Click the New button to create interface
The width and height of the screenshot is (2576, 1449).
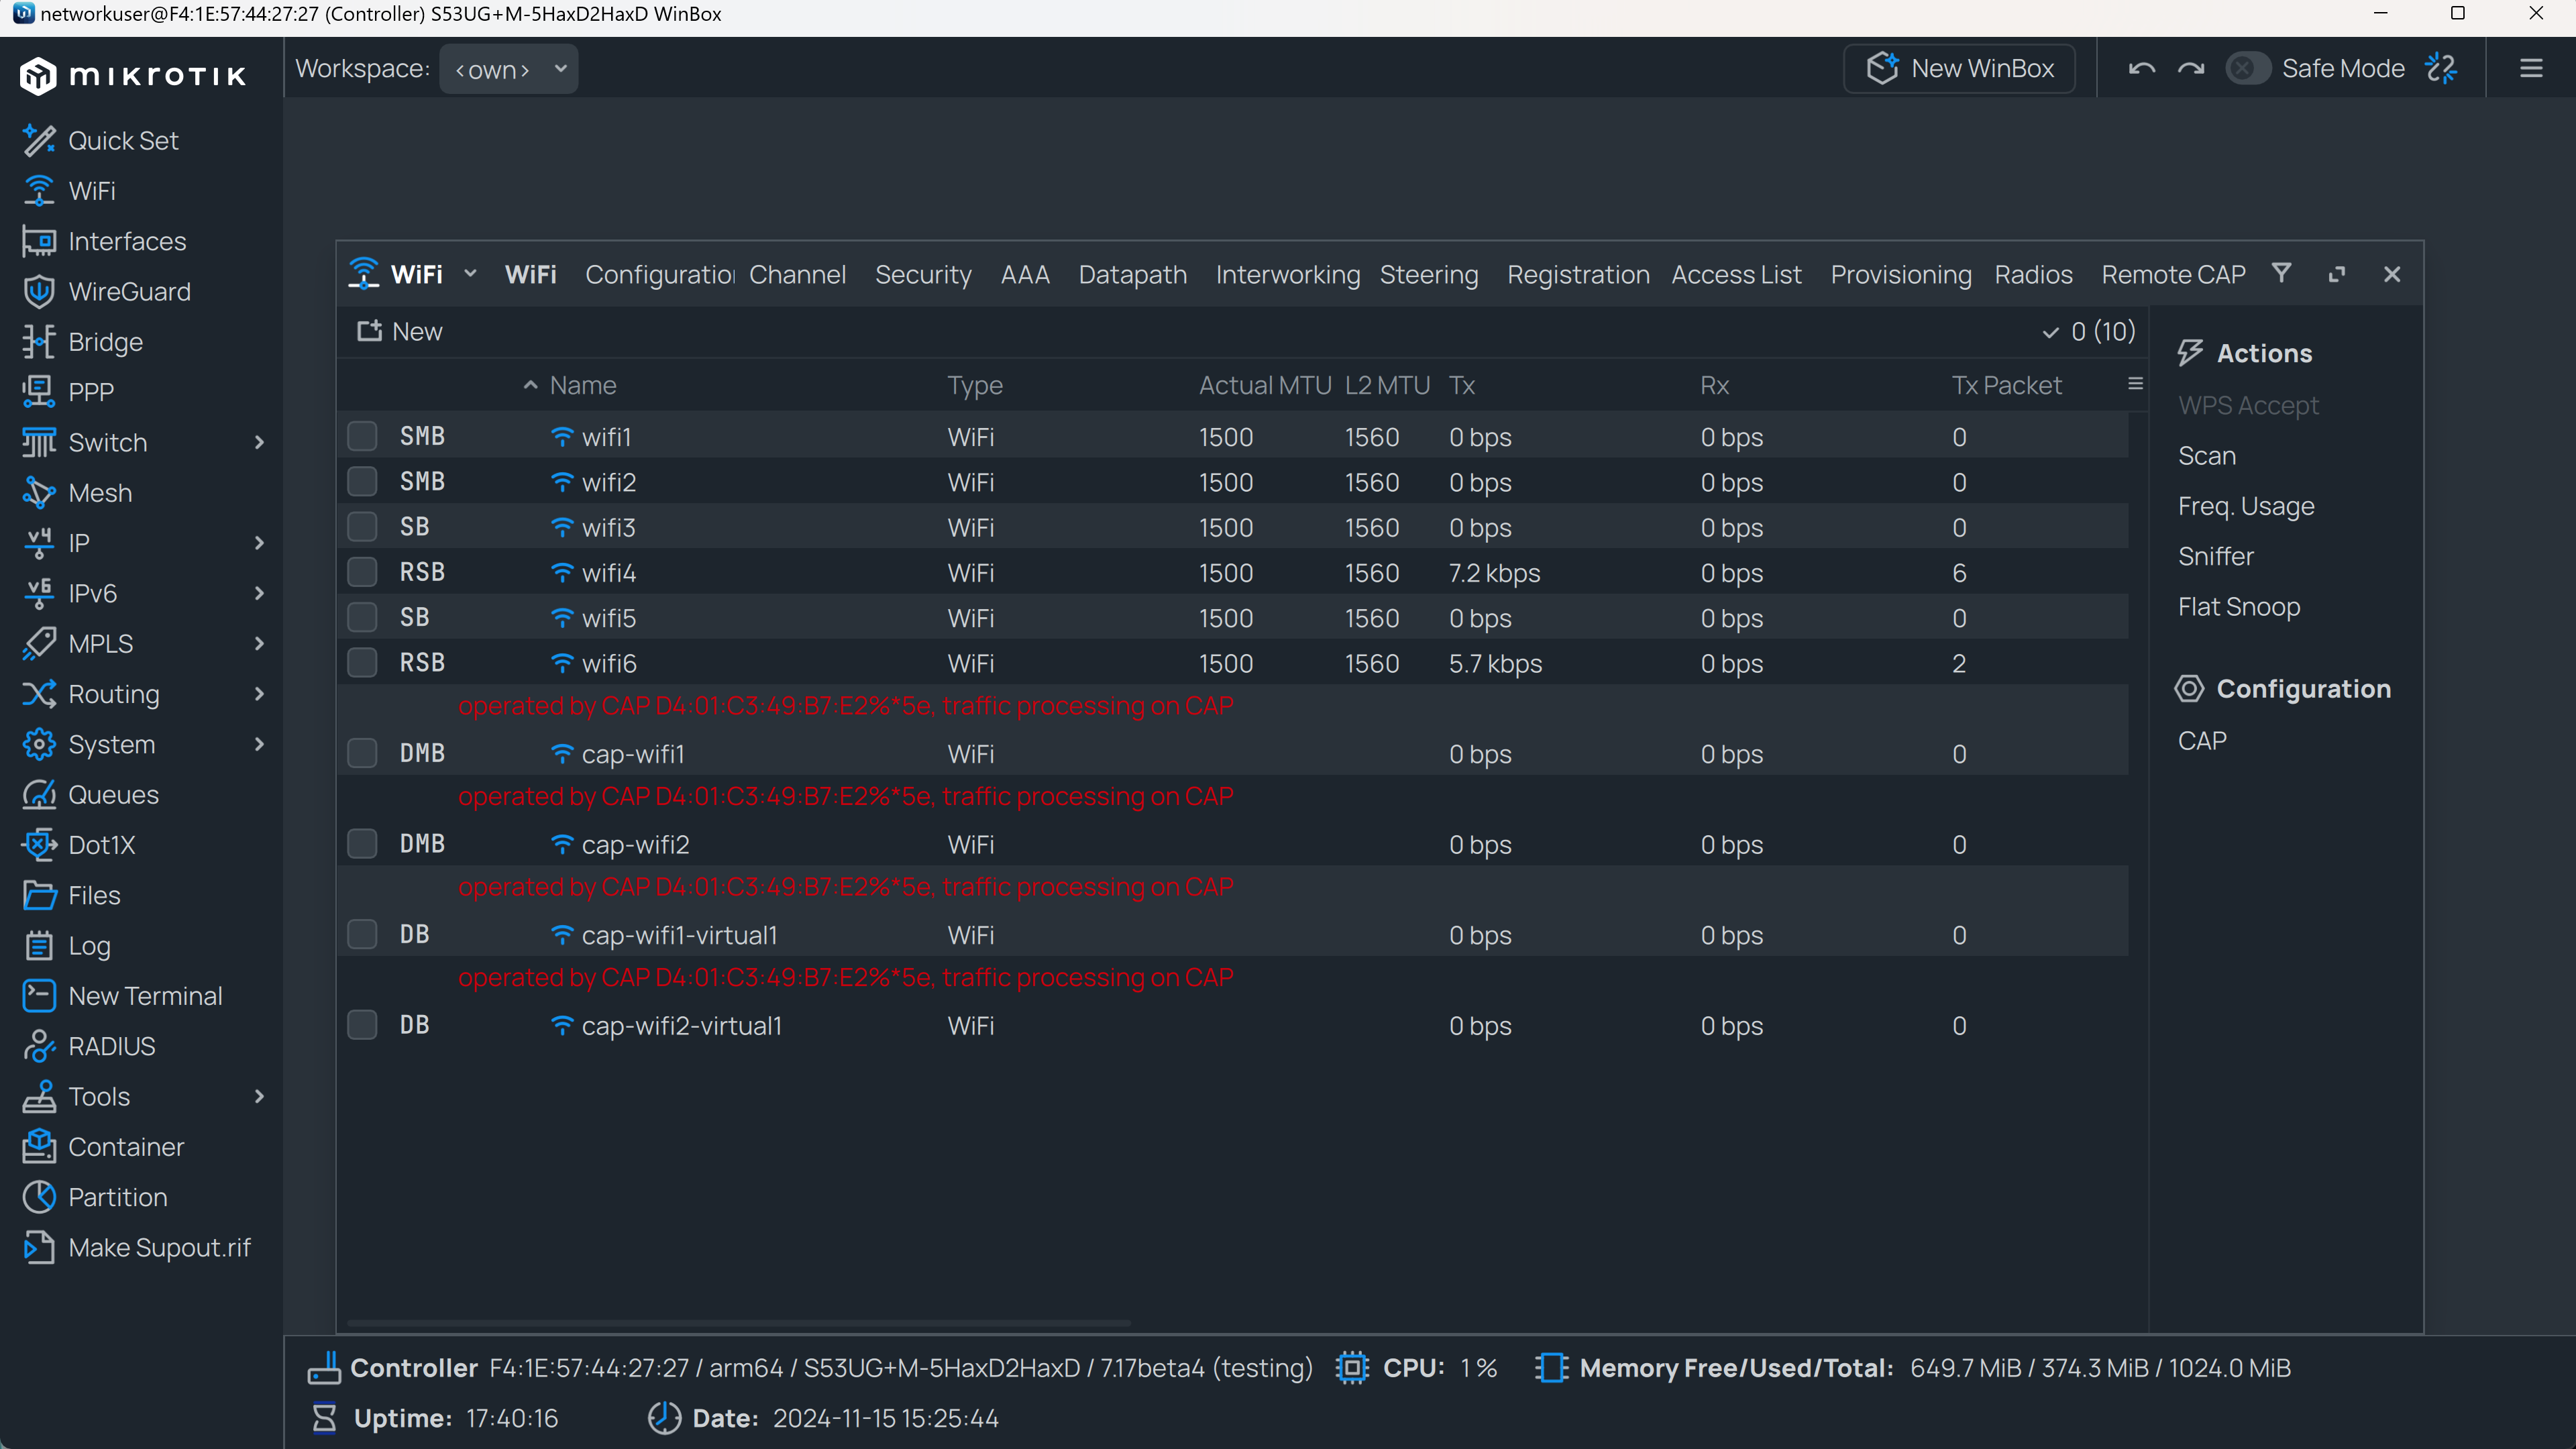coord(399,331)
